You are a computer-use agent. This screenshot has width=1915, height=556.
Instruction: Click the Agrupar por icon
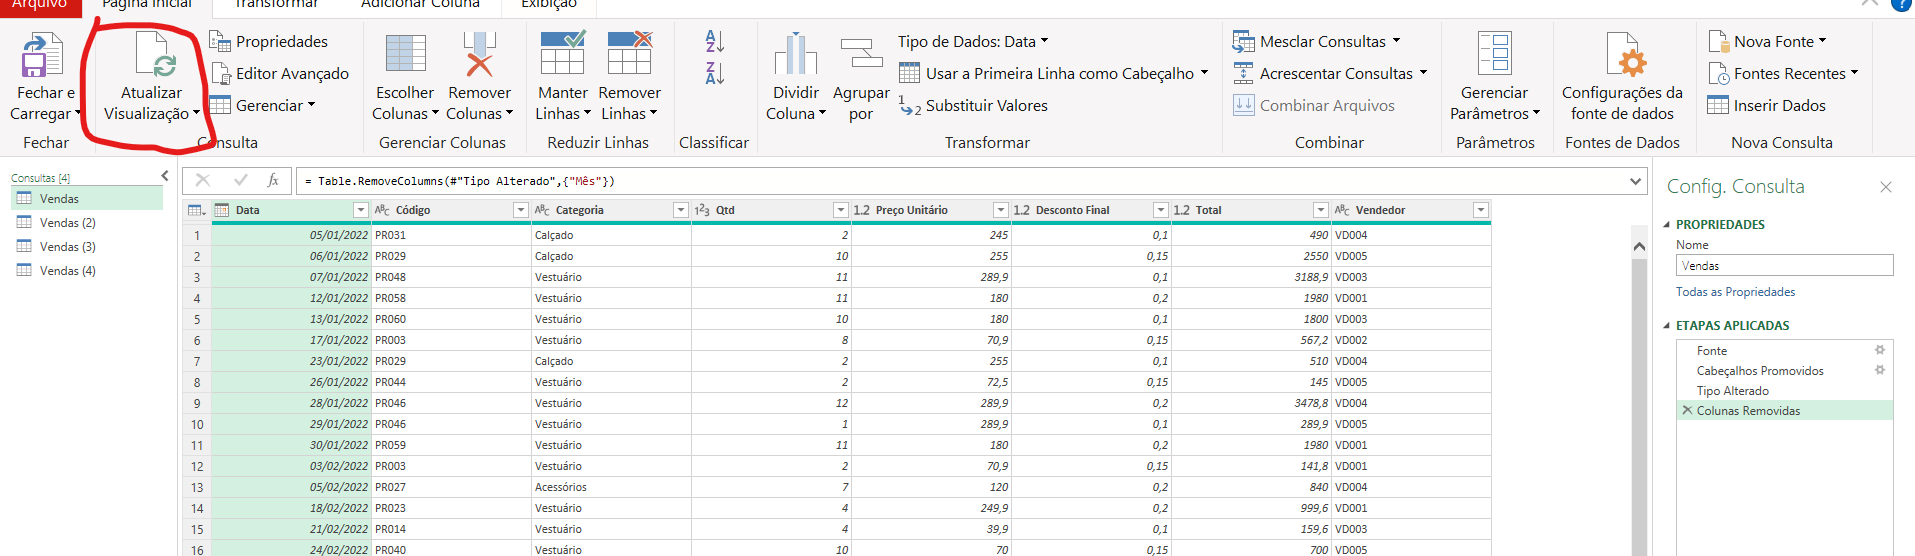861,55
